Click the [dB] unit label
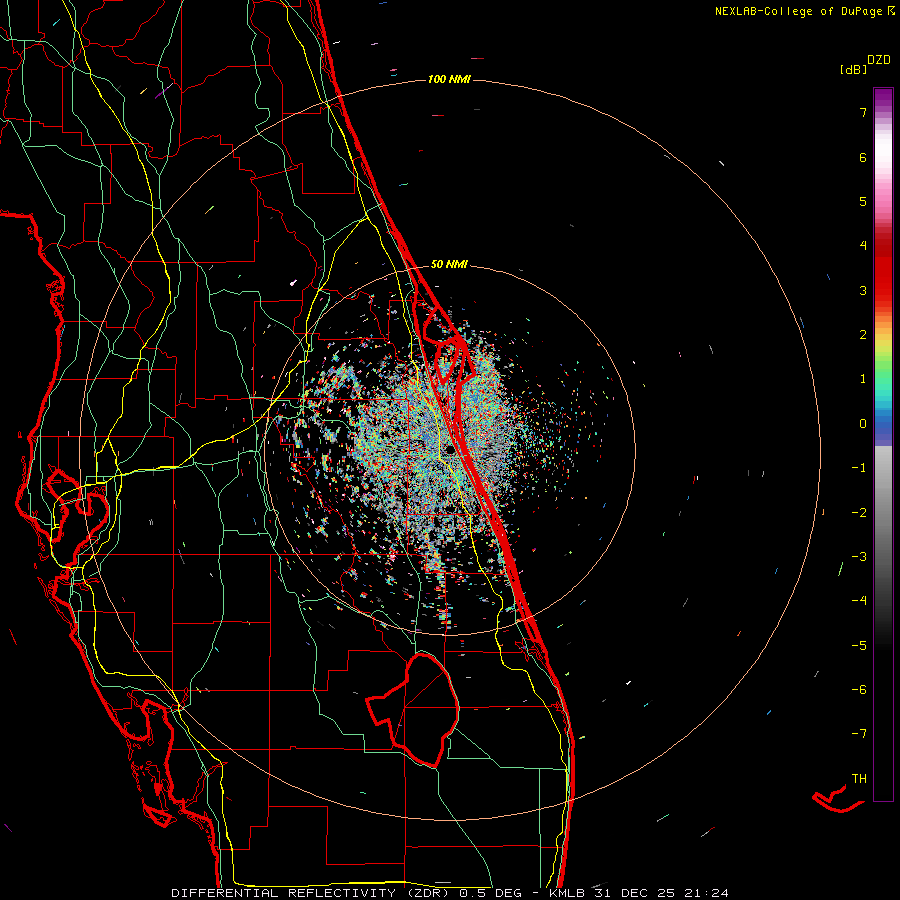900x900 pixels. click(x=853, y=69)
